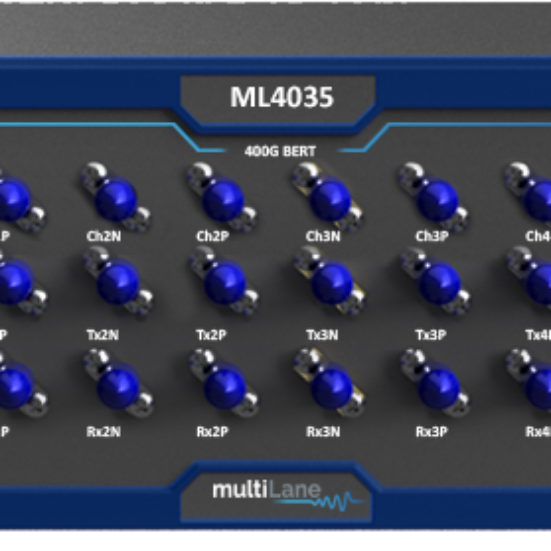Screen dimensions: 551x551
Task: Click the Ch2P text label
Action: [x=212, y=236]
